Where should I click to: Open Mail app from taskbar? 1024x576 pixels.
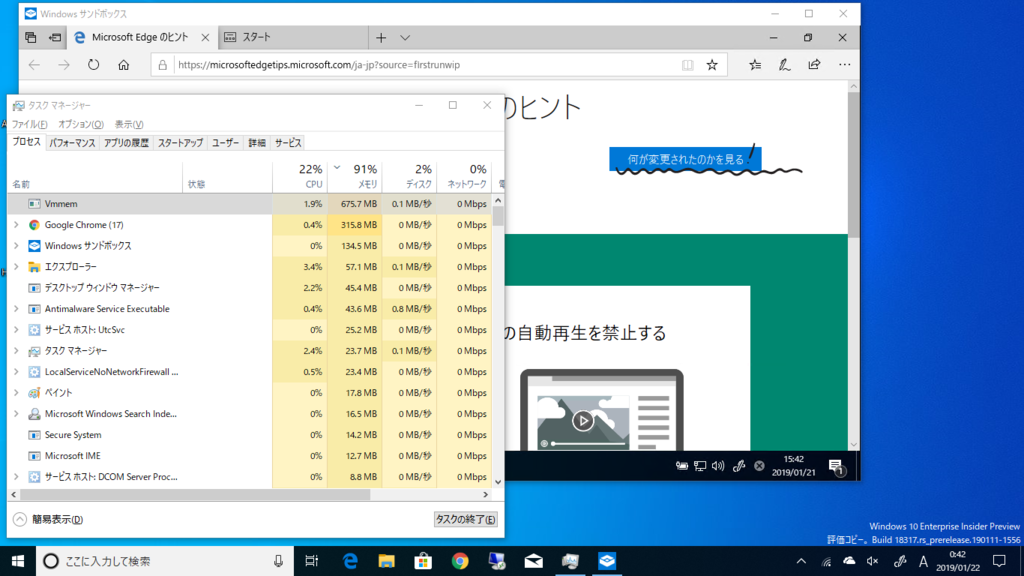coord(534,561)
